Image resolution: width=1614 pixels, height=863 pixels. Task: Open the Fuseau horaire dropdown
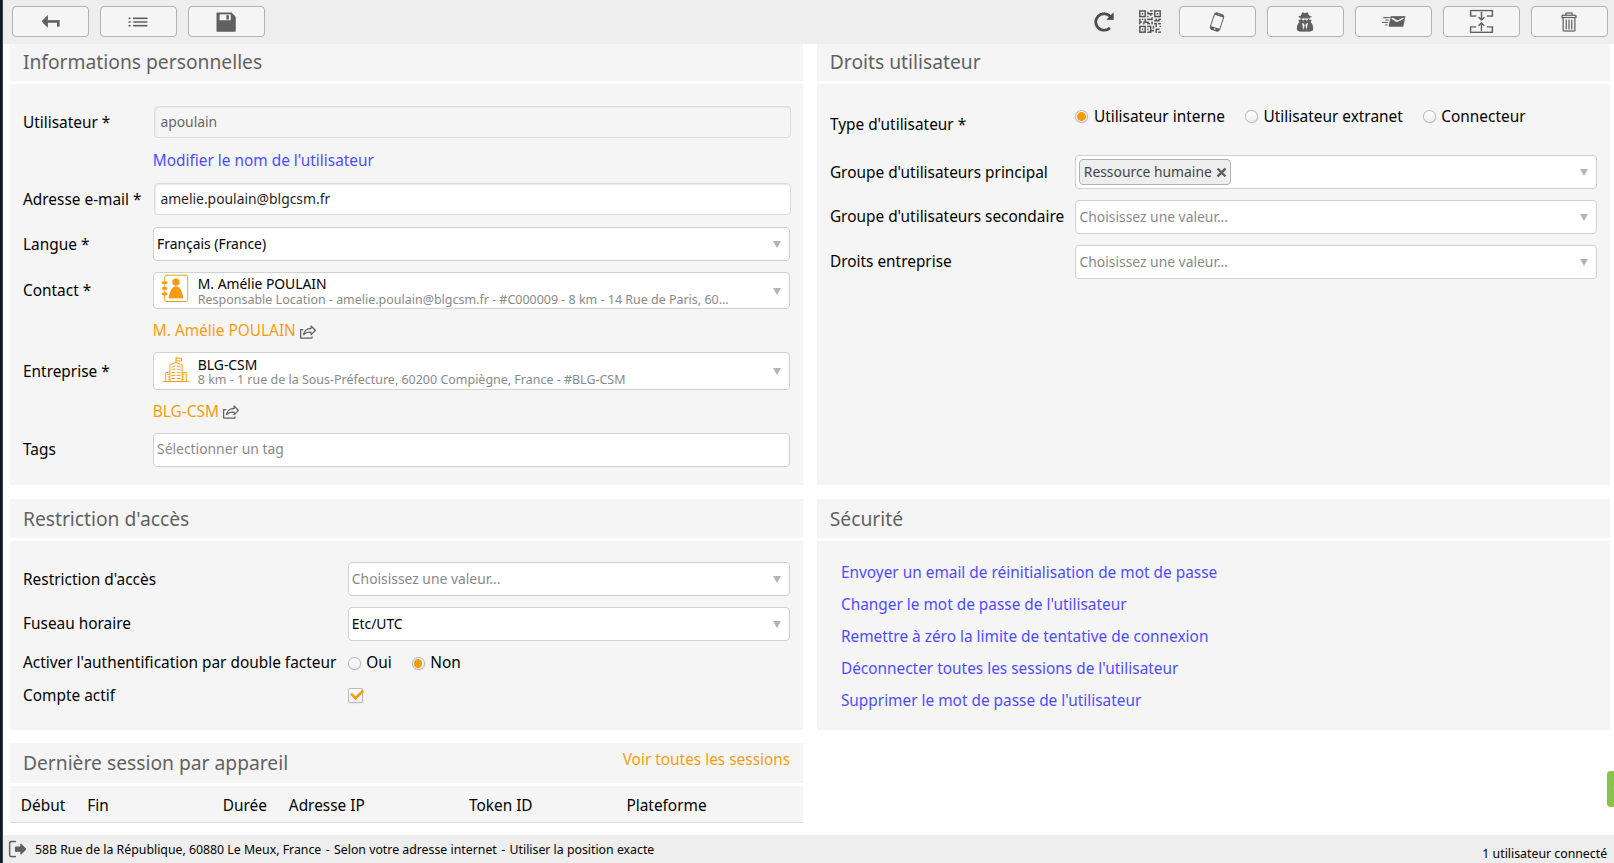coord(568,624)
